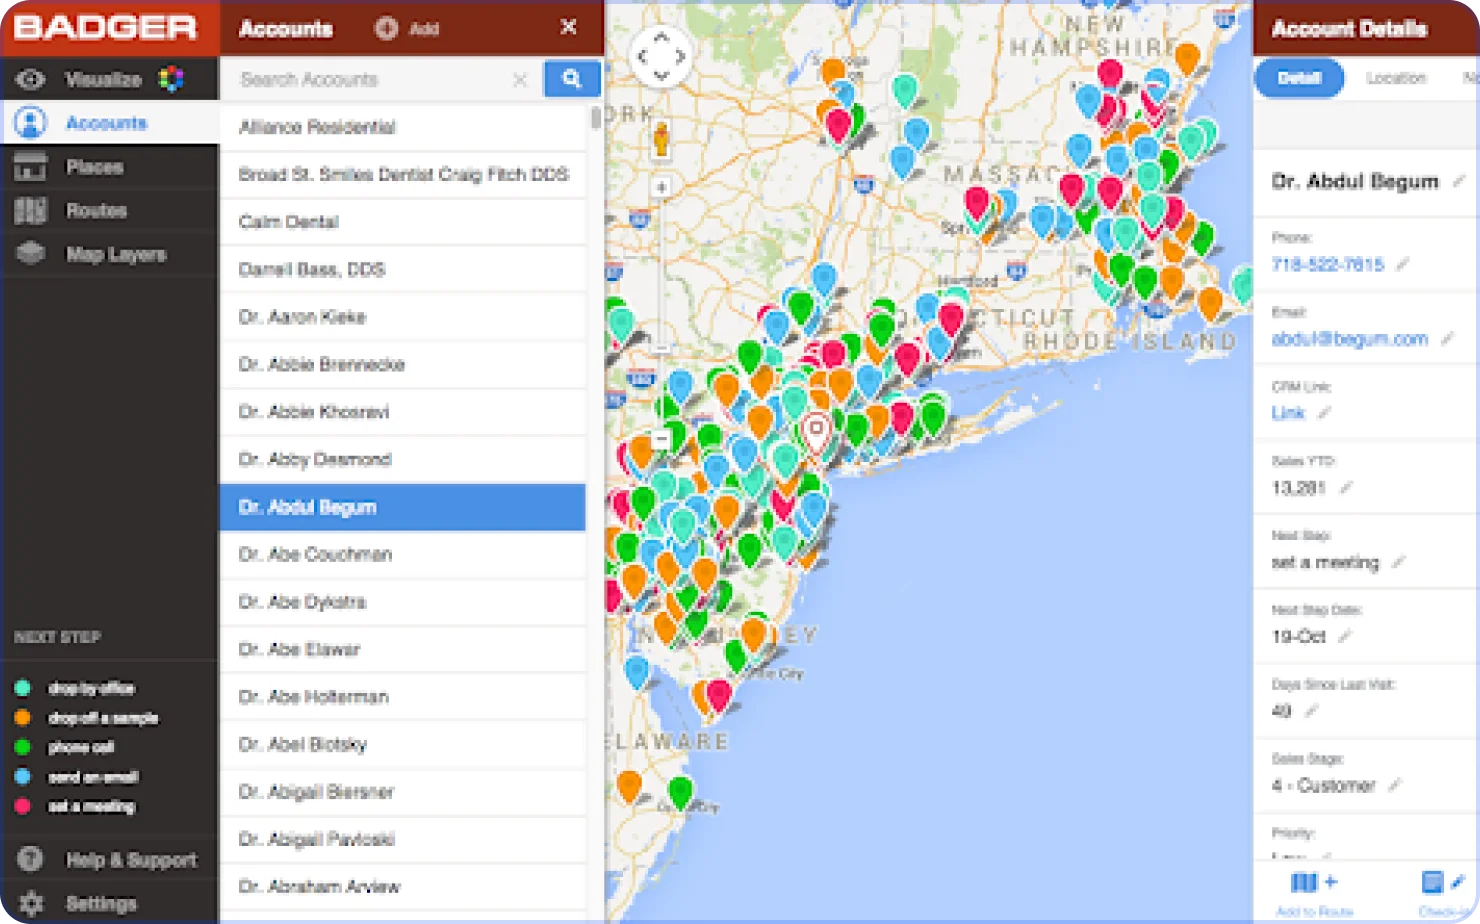Edit the Sales Stage pencil icon

pos(1394,785)
